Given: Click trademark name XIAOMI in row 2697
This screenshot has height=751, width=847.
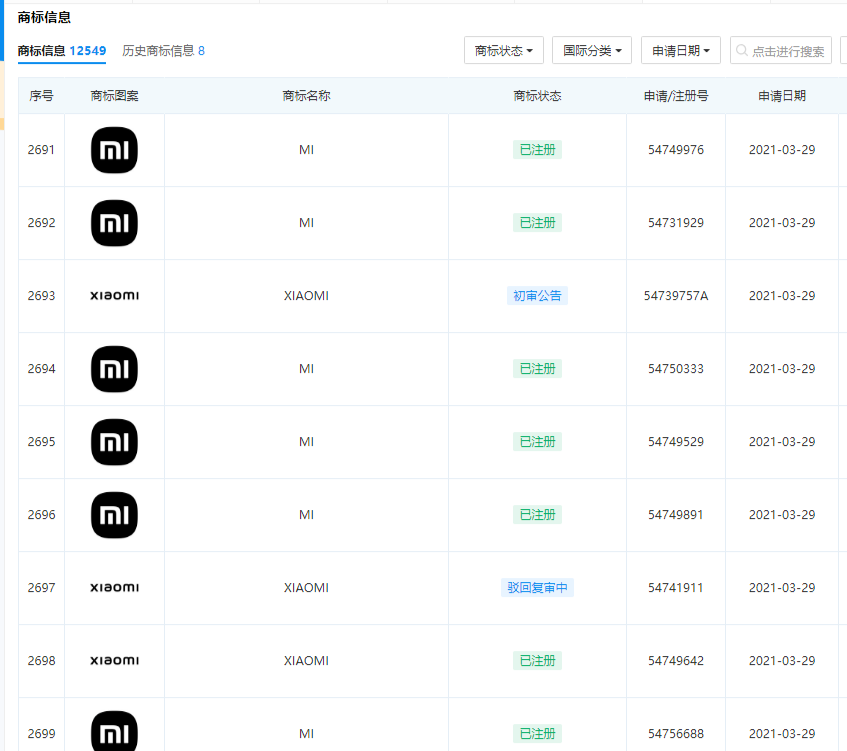Looking at the screenshot, I should [x=306, y=587].
